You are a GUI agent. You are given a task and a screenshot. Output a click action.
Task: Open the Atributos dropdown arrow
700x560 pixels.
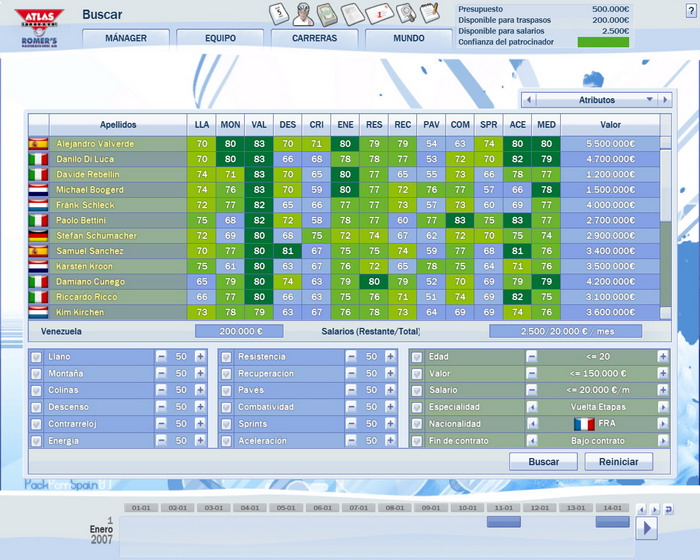[x=651, y=100]
